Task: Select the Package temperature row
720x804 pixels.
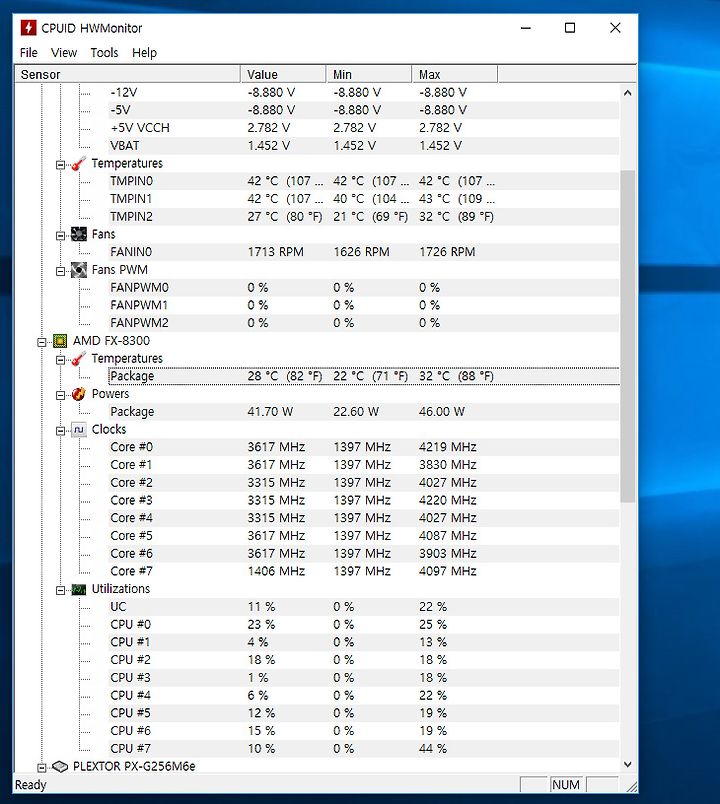Action: point(363,376)
